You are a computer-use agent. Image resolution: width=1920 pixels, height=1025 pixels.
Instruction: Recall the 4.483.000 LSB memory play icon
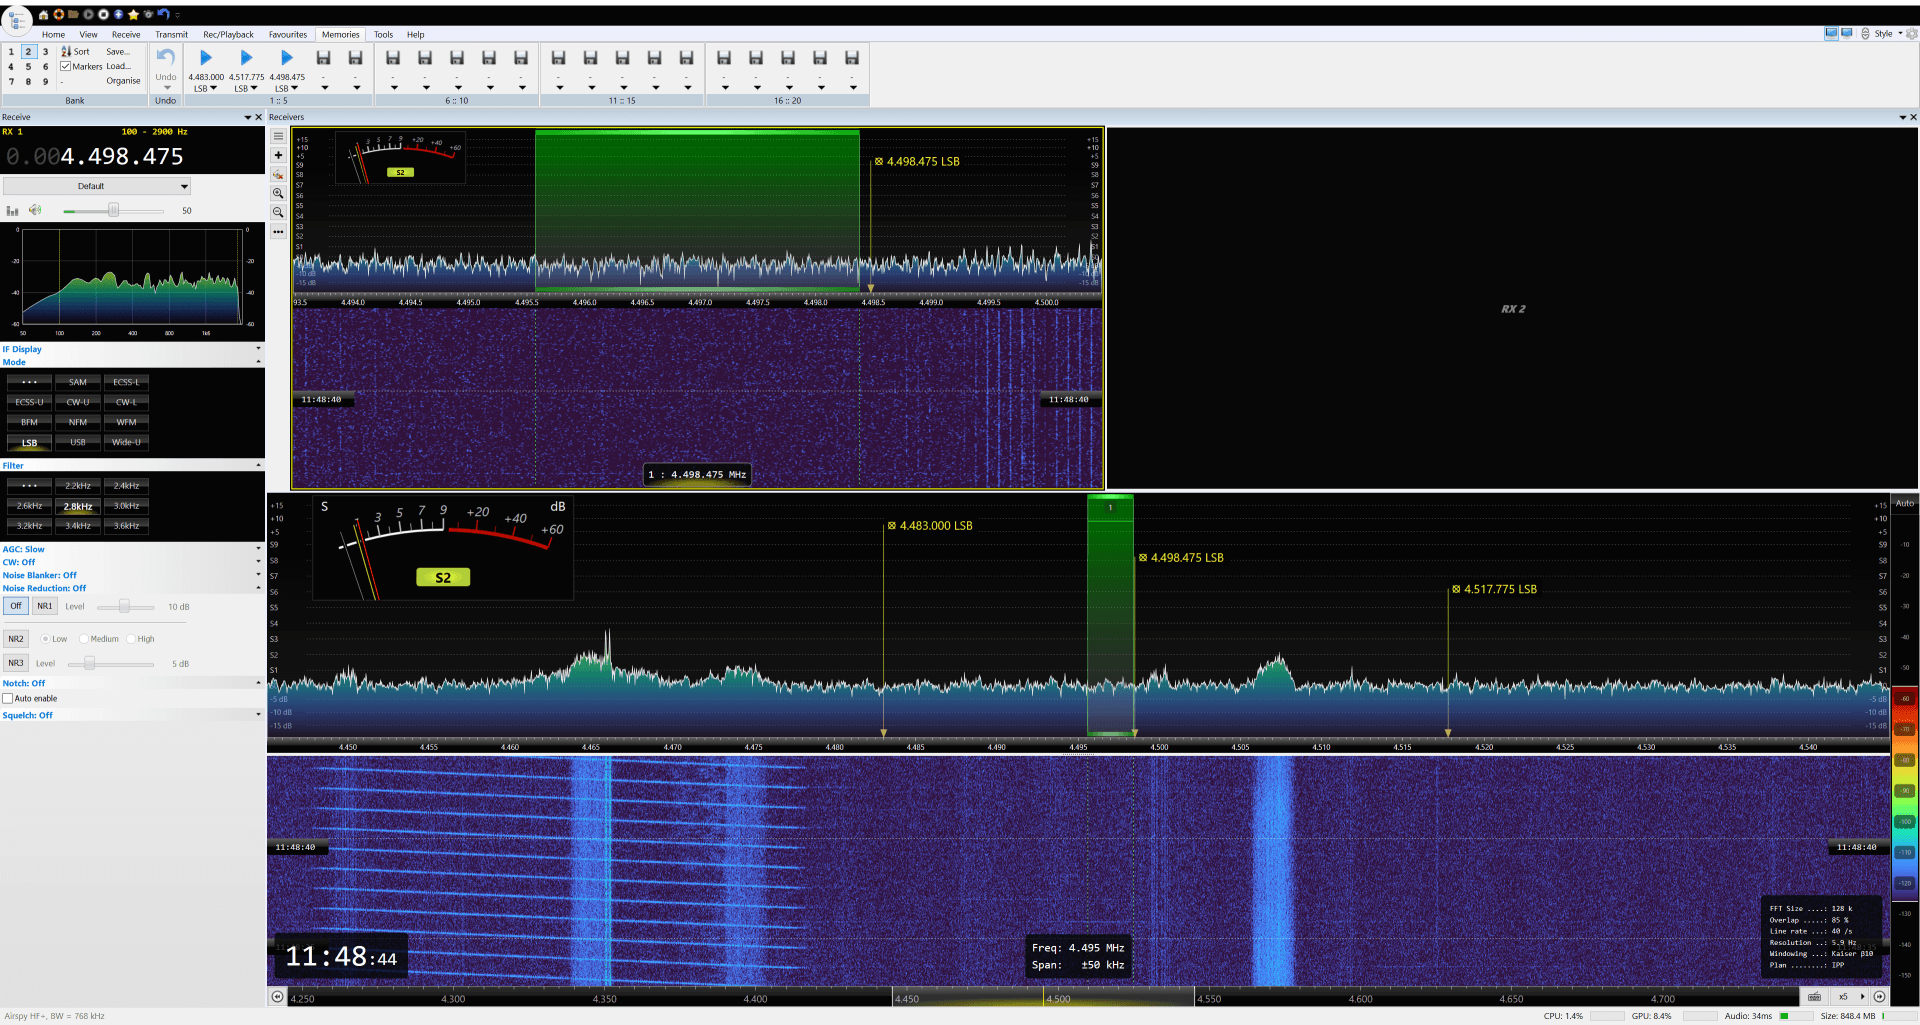206,58
